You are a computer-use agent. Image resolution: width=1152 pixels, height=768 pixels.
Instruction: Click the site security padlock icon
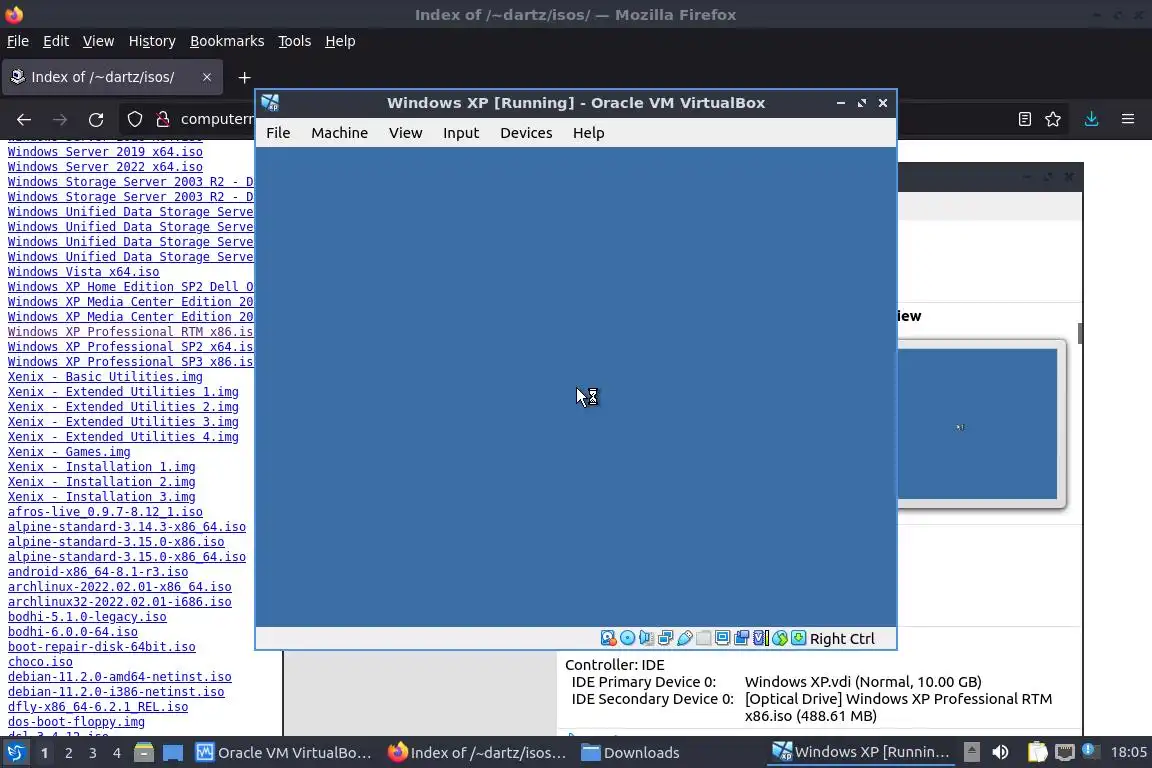tap(162, 119)
